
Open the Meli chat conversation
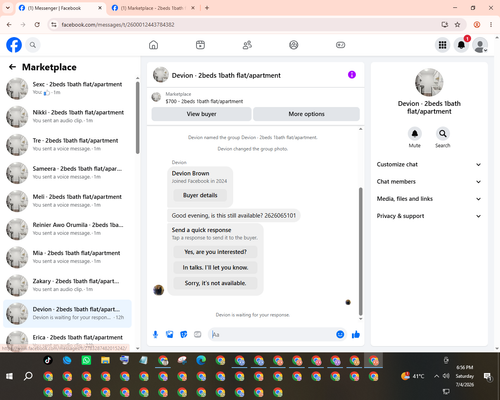(68, 201)
